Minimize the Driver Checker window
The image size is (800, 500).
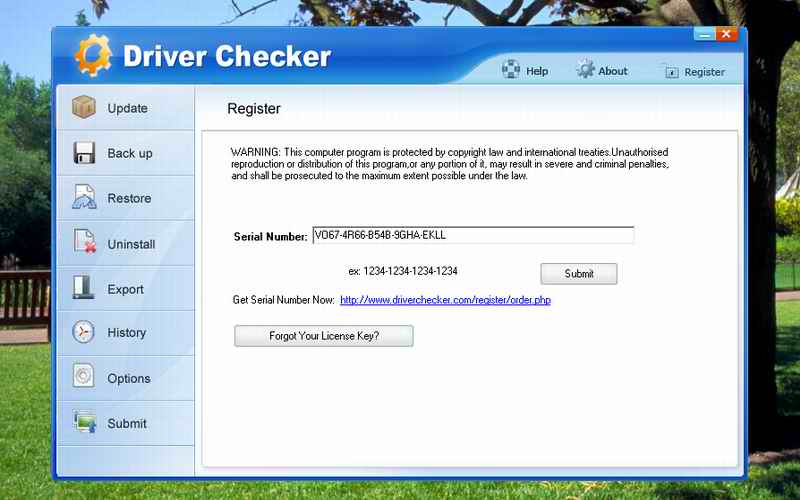tap(705, 35)
